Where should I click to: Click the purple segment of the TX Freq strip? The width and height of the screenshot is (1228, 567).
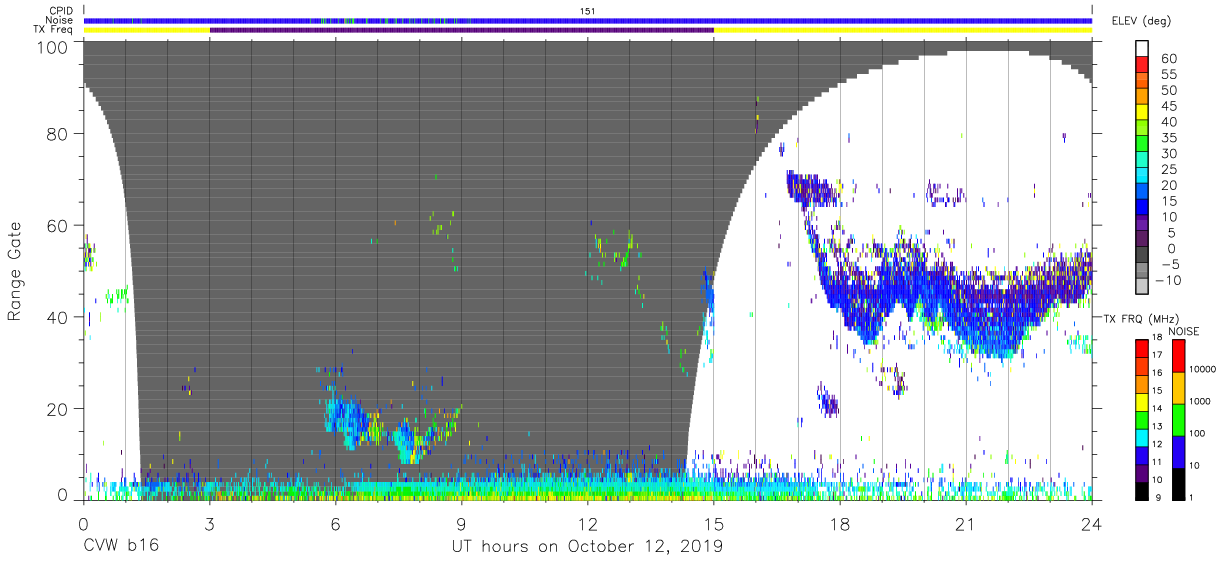[x=462, y=30]
